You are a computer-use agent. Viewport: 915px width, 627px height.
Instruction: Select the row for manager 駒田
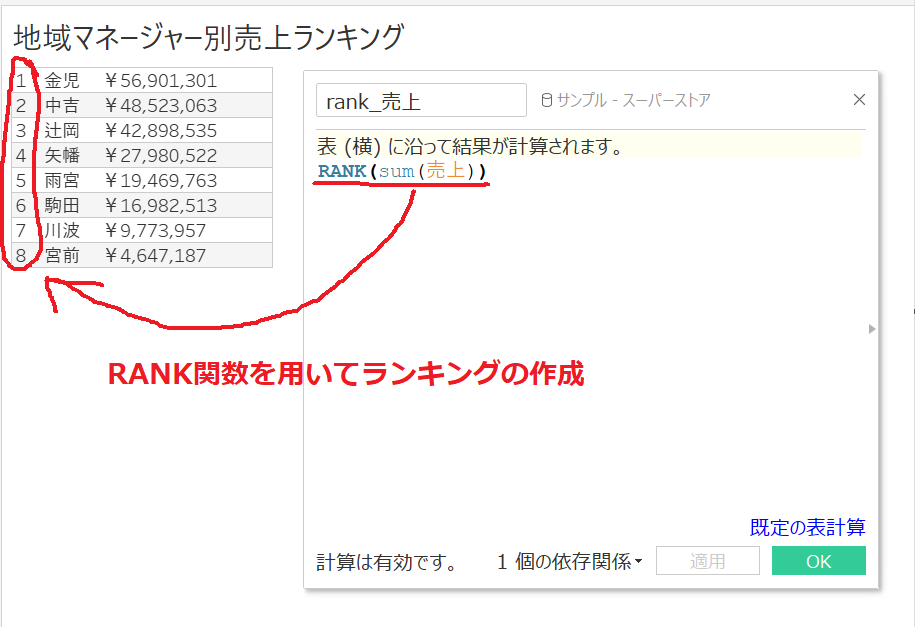142,205
